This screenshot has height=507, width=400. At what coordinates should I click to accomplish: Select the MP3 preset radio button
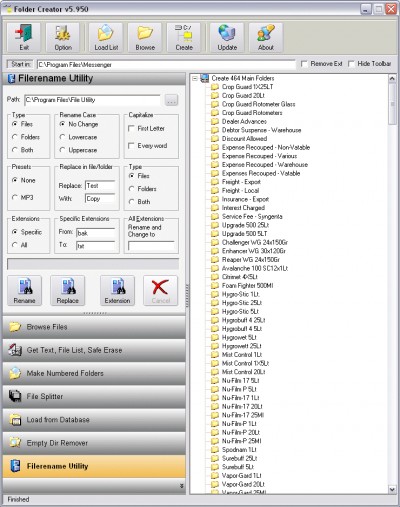point(14,197)
